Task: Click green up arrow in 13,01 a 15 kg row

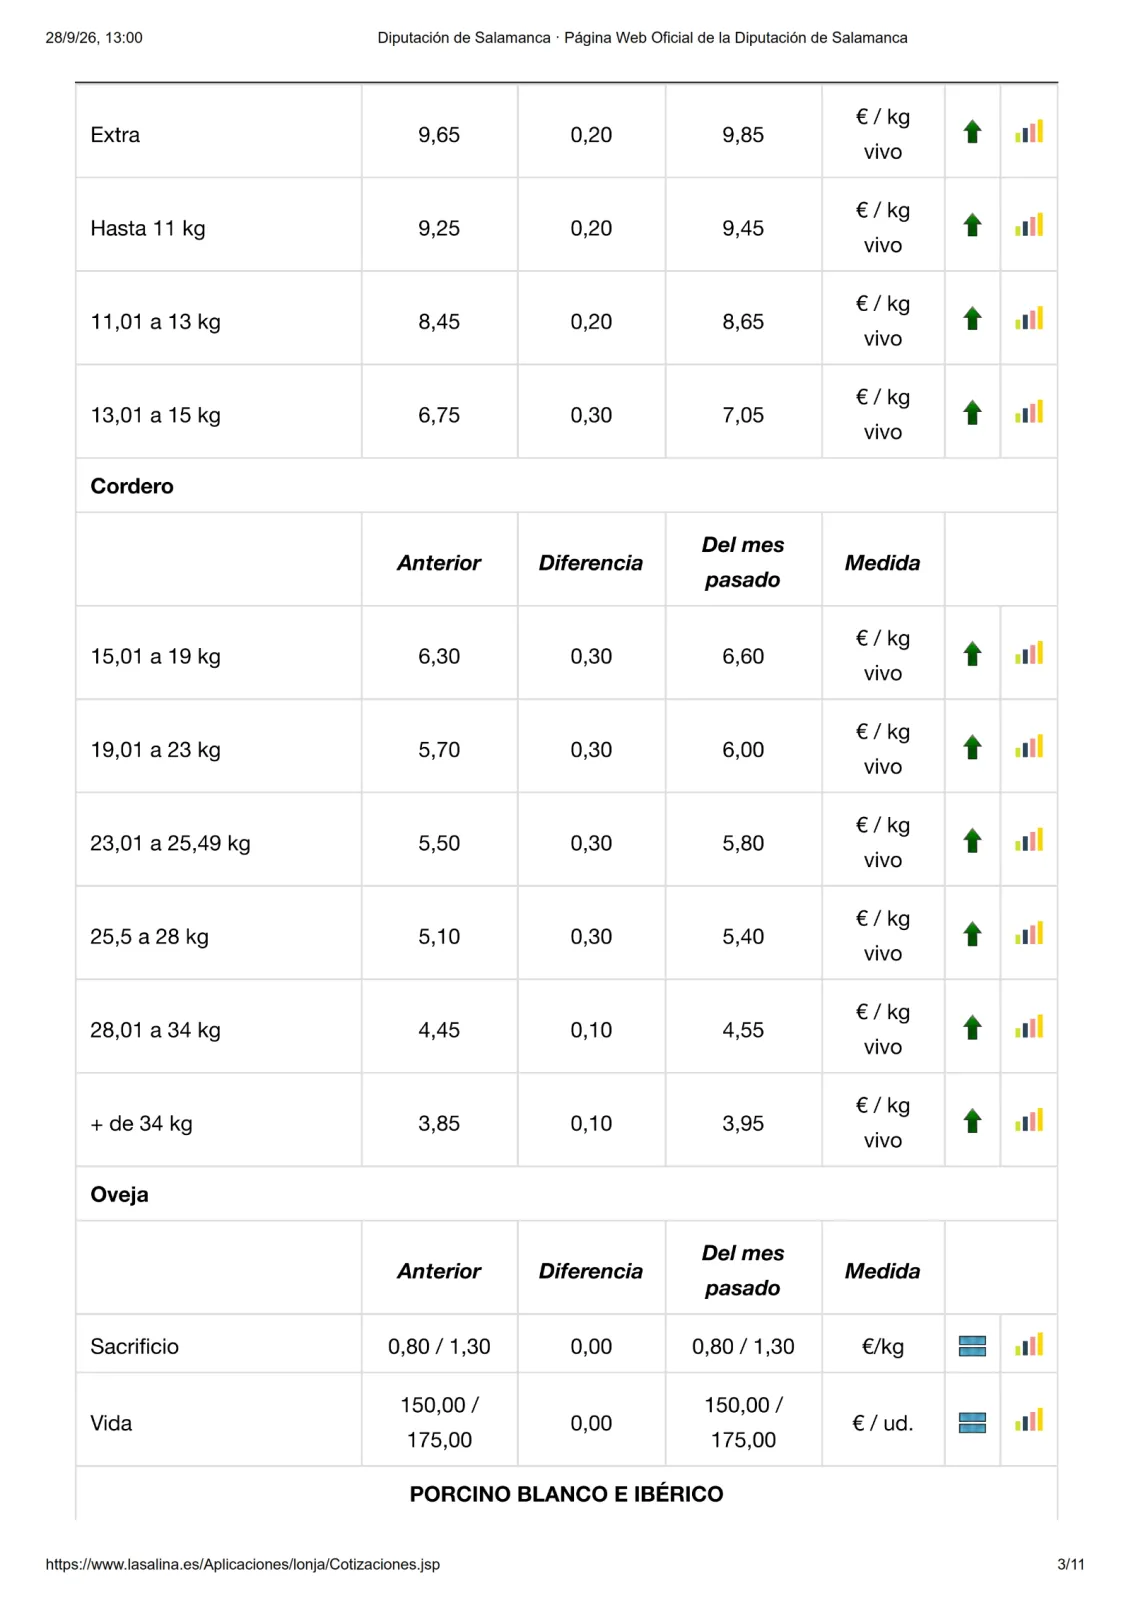Action: (x=972, y=412)
